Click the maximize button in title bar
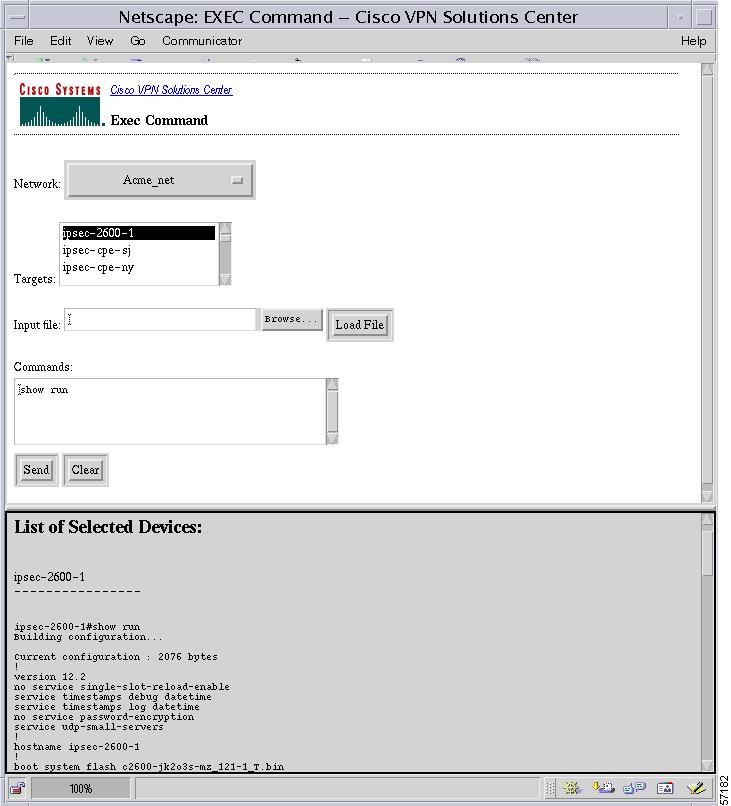Screen dimensions: 731x806 (x=704, y=17)
